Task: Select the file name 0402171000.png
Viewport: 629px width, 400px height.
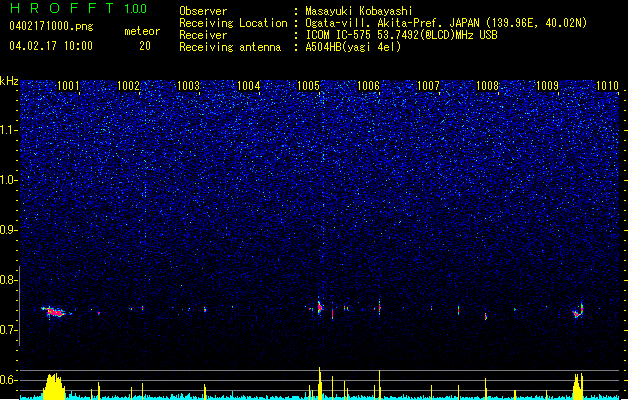Action: [x=51, y=26]
